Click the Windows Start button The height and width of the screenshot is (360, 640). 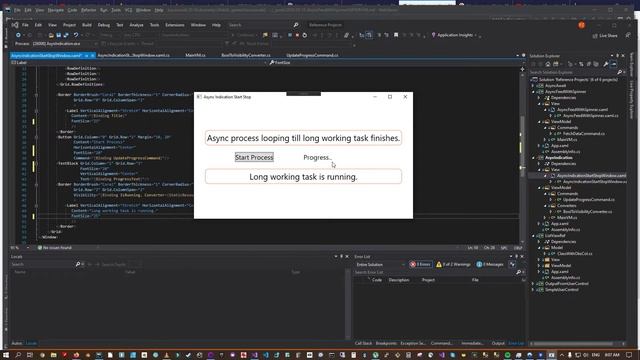point(6,355)
